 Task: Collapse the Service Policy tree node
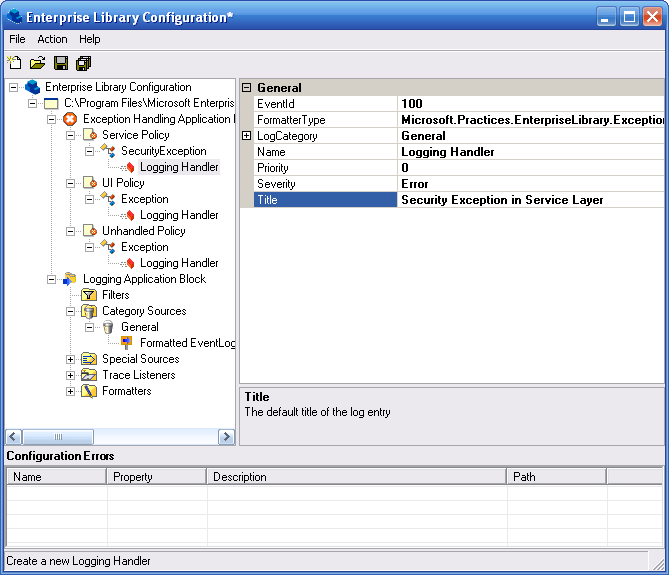click(71, 135)
